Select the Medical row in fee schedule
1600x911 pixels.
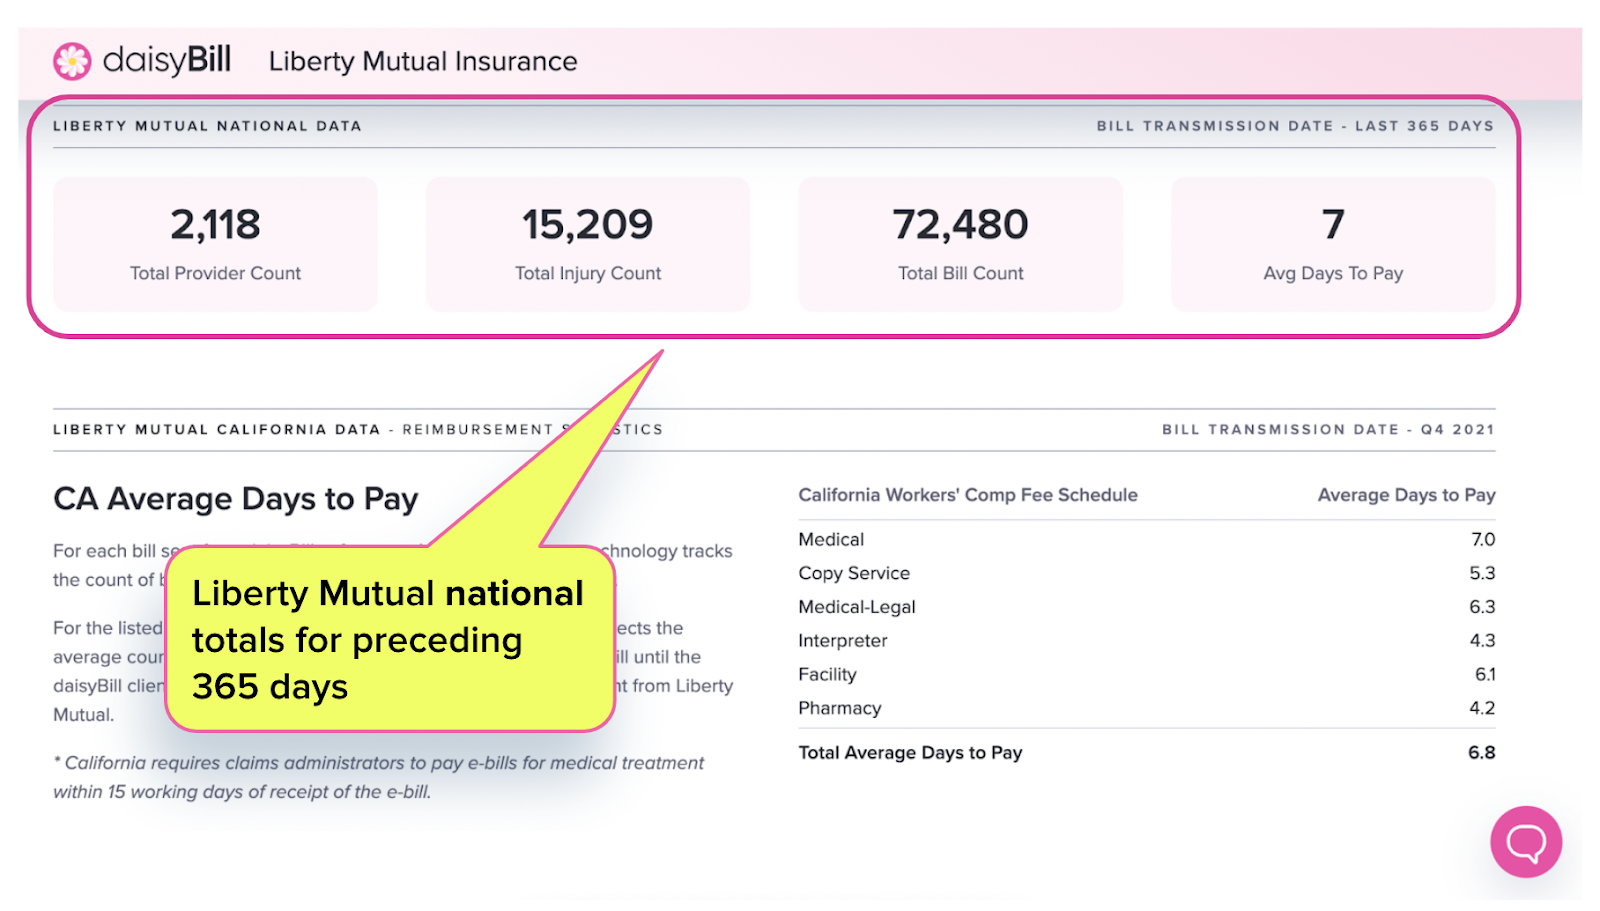(x=1147, y=539)
